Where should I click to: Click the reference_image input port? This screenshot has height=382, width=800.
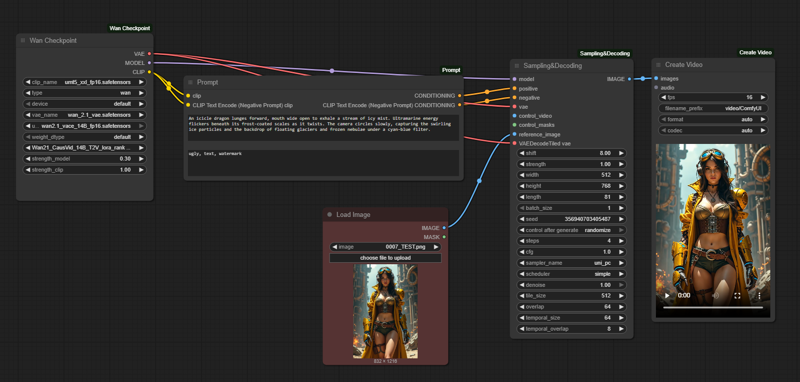point(514,135)
